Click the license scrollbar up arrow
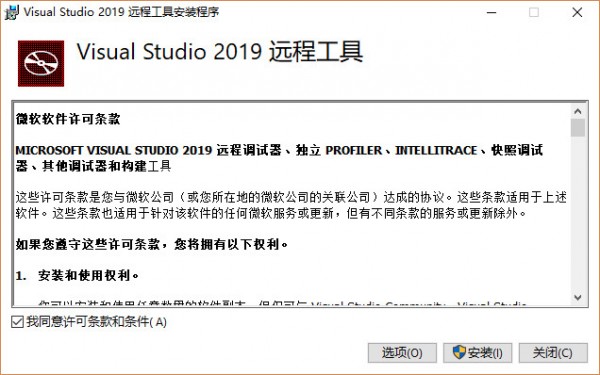 click(x=578, y=111)
